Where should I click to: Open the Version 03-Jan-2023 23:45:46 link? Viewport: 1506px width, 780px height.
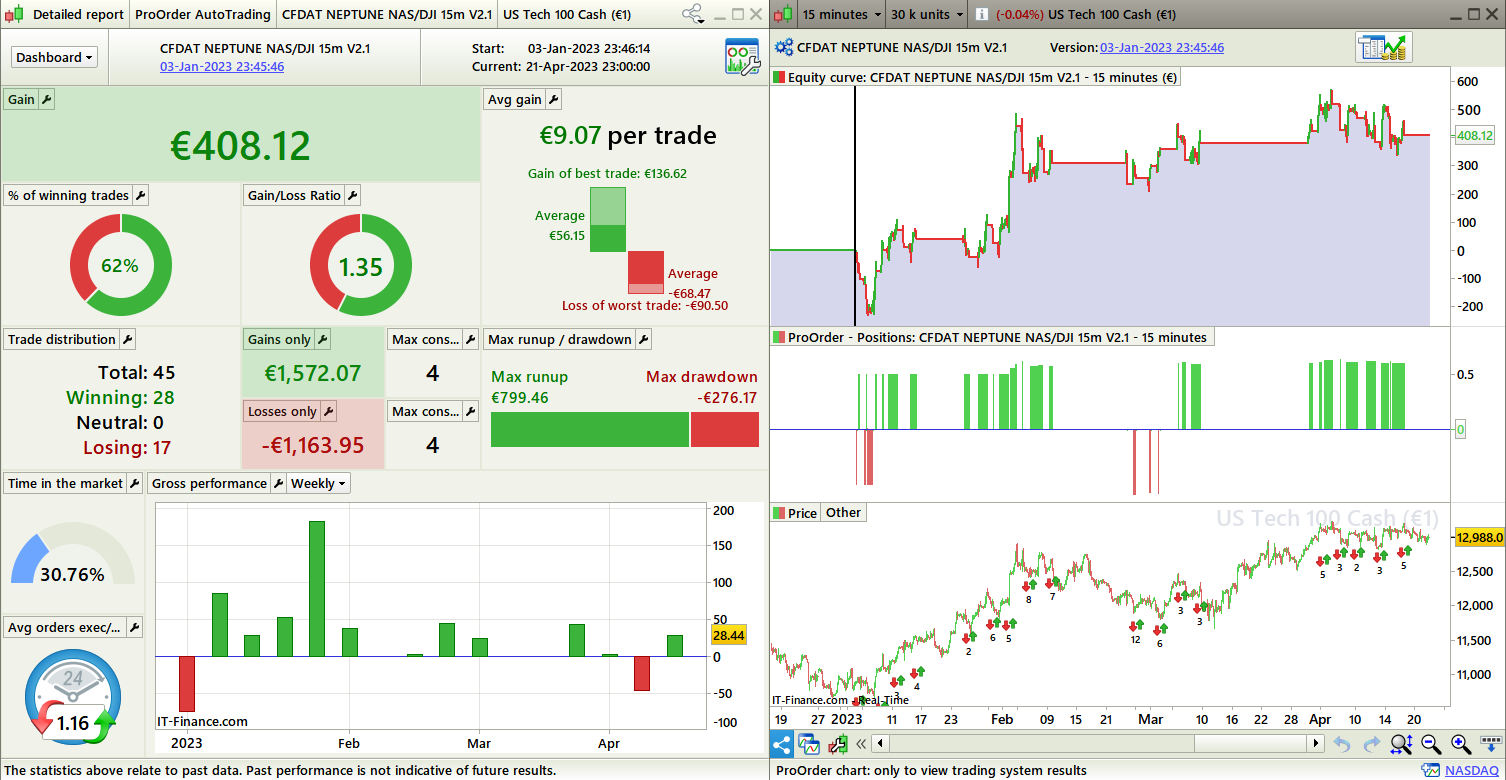click(1162, 47)
